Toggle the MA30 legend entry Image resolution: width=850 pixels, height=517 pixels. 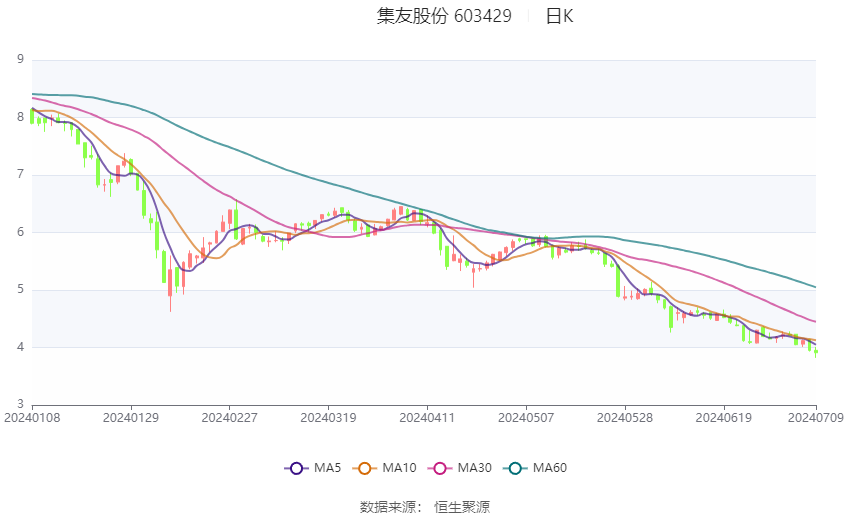(460, 468)
